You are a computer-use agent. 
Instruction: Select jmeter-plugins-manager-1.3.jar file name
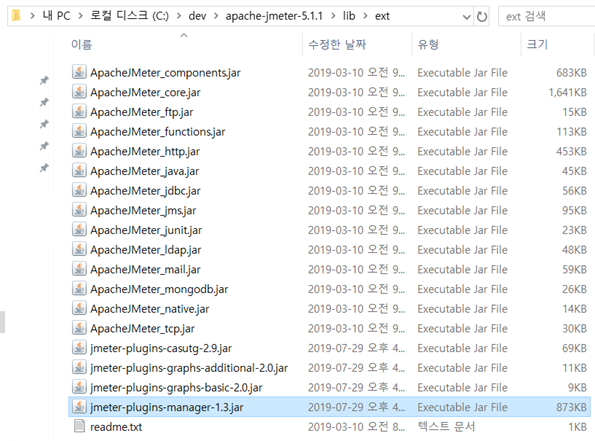(x=167, y=407)
